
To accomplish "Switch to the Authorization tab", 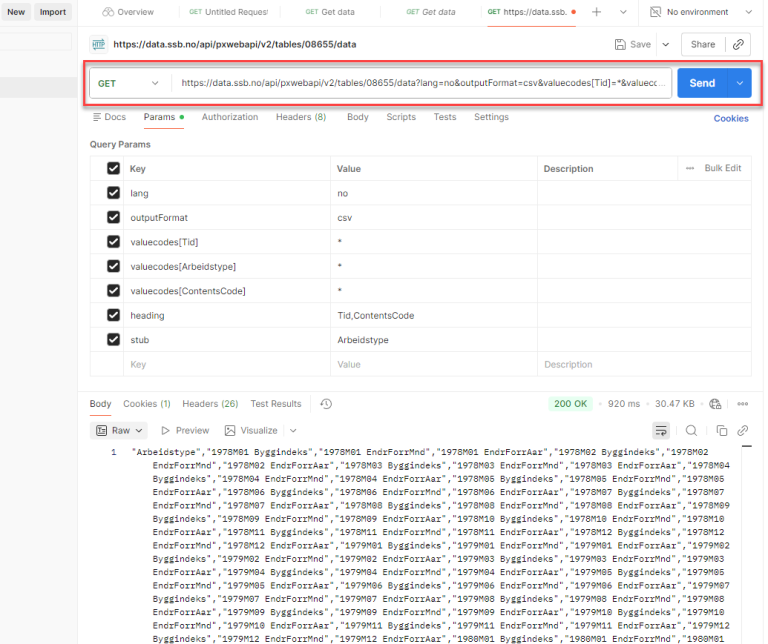I will 230,117.
